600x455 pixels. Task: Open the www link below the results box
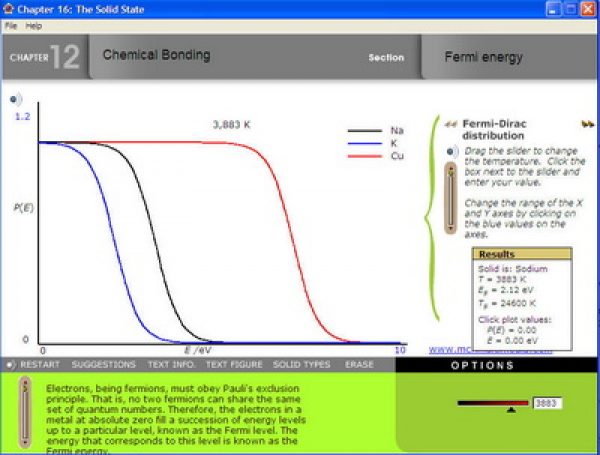click(451, 350)
